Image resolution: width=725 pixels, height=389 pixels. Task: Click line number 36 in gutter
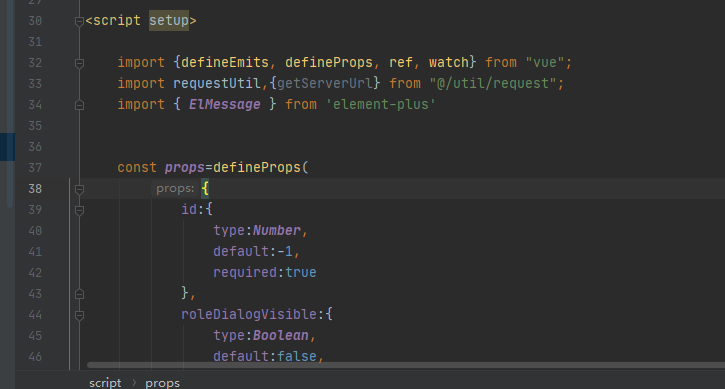point(35,147)
